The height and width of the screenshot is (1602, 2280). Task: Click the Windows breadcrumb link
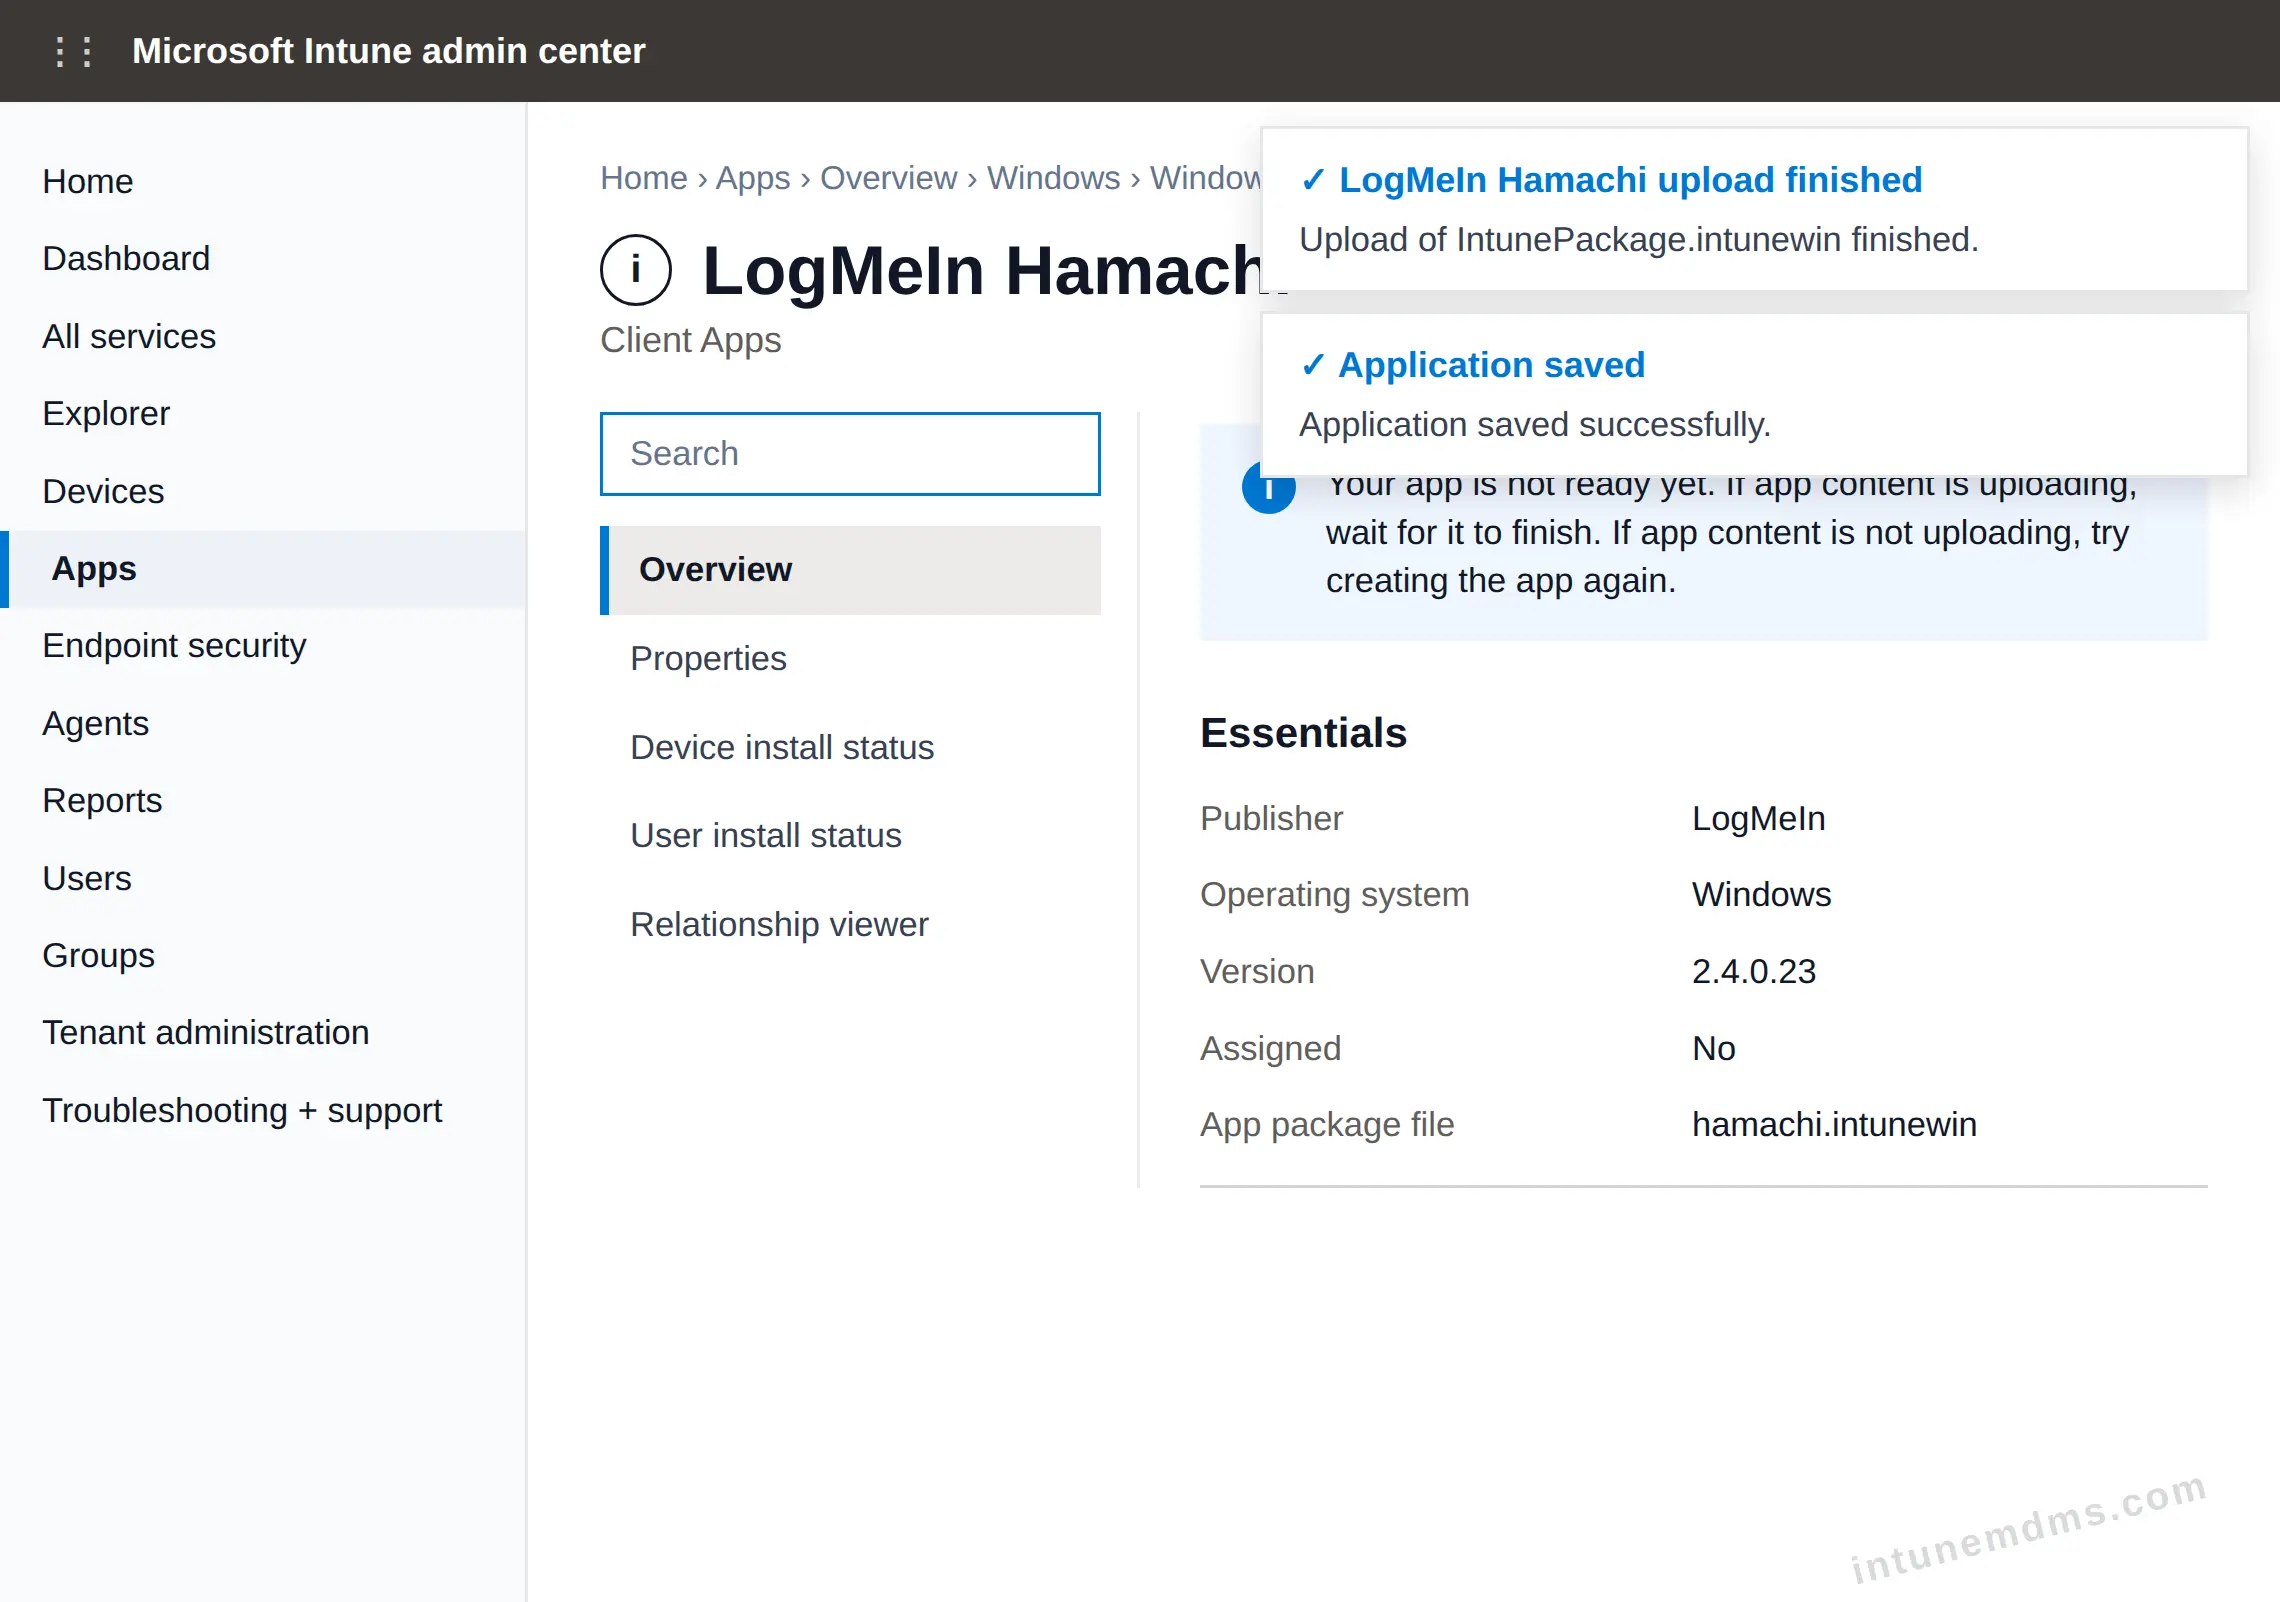[1053, 178]
